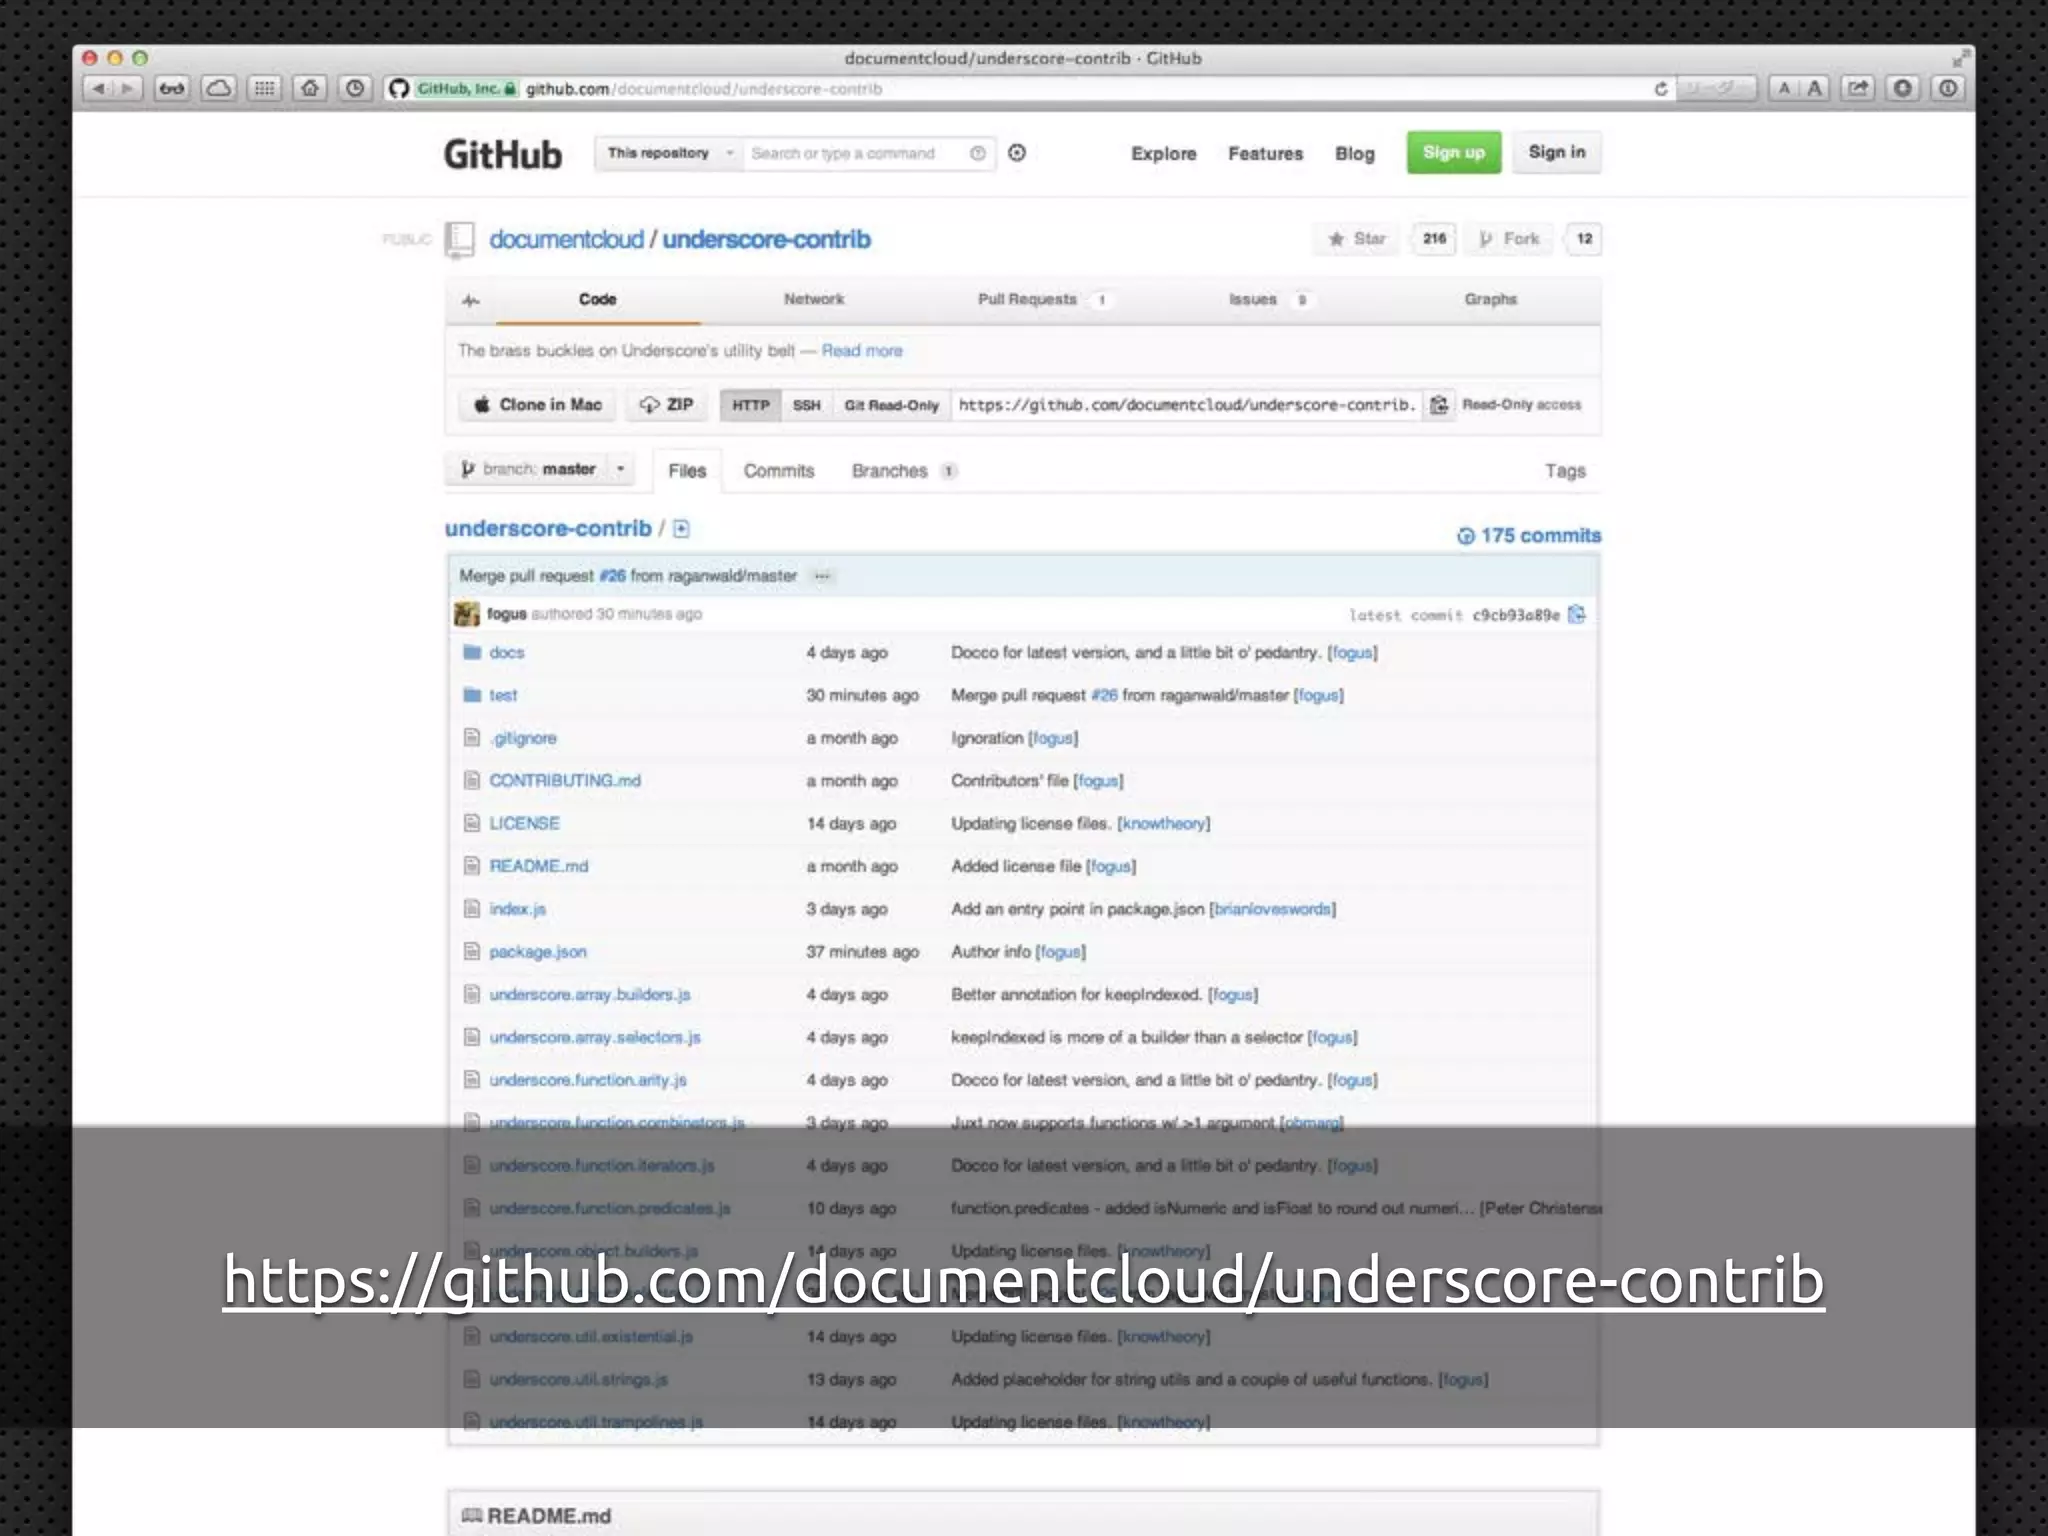The height and width of the screenshot is (1536, 2048).
Task: Switch to the Network tab
Action: point(813,299)
